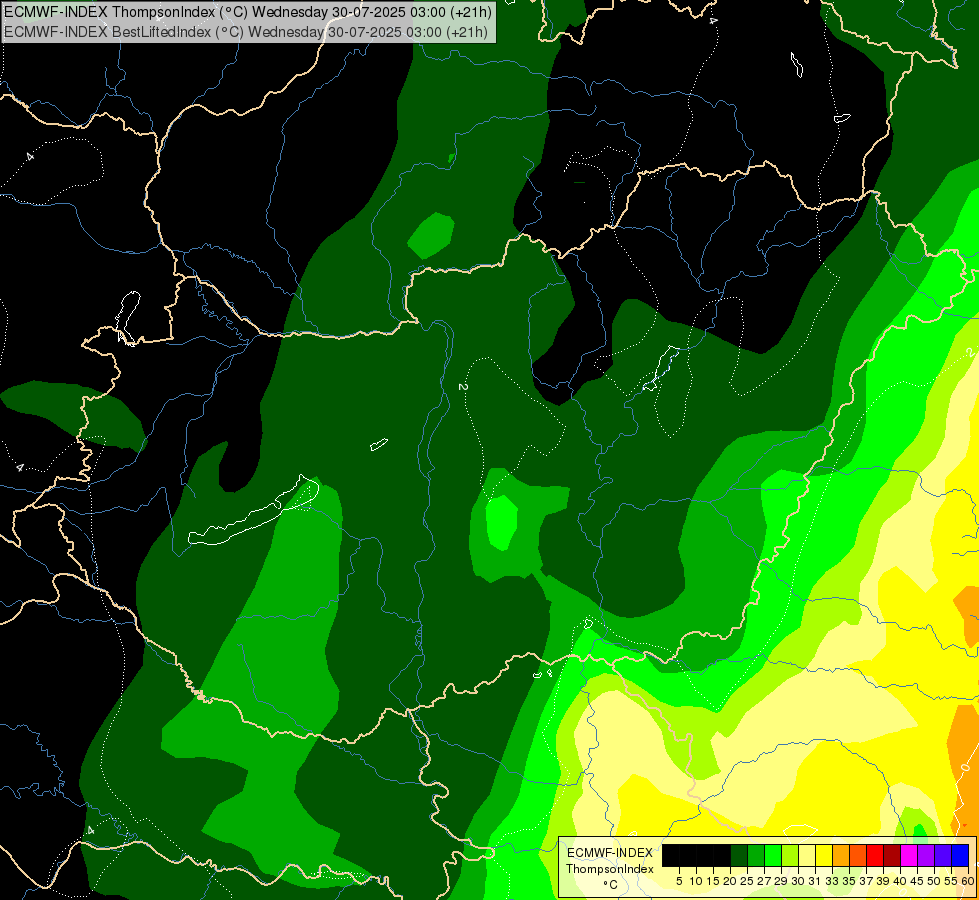Select the dark red 39–40 legend swatch
Viewport: 979px width, 900px height.
pos(892,855)
